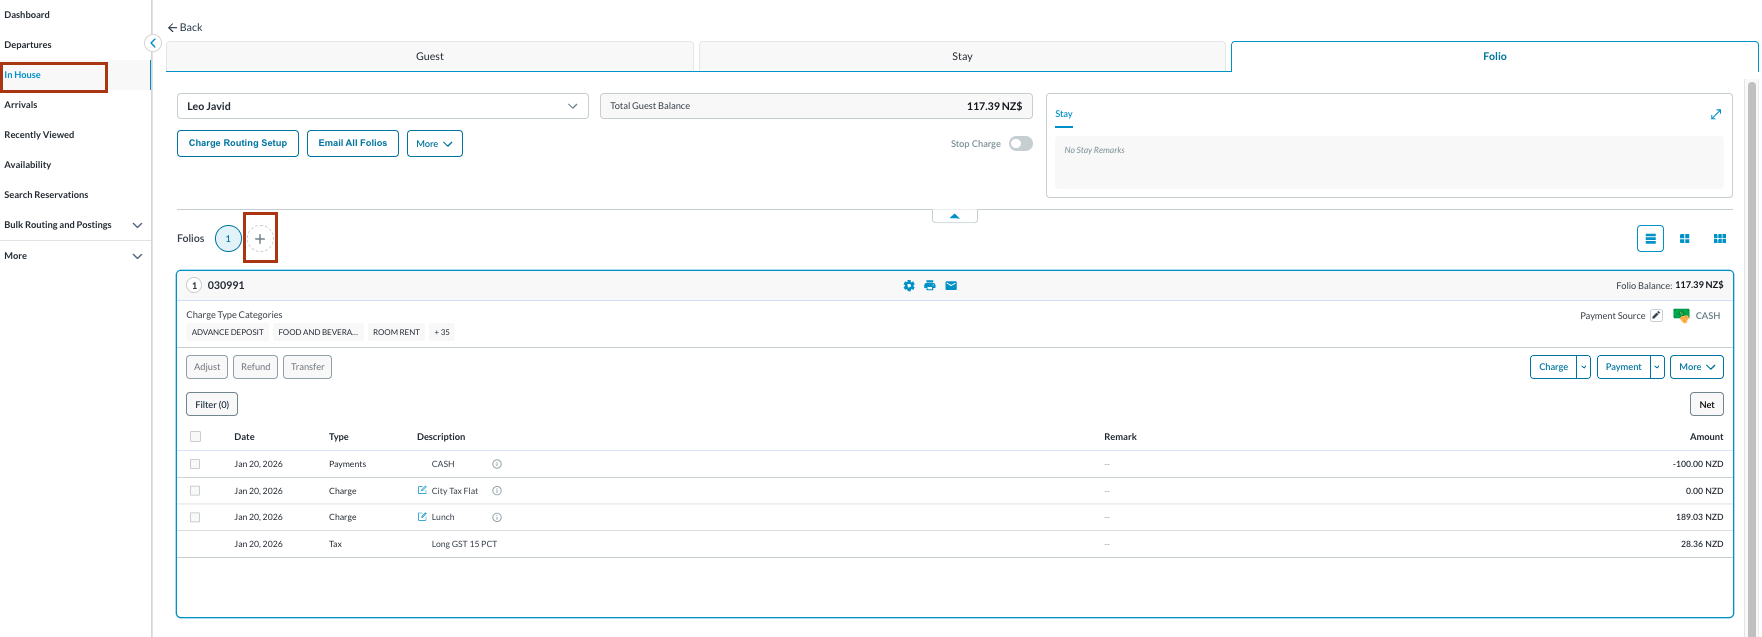1762x637 pixels.
Task: Go back using the Back link
Action: [185, 27]
